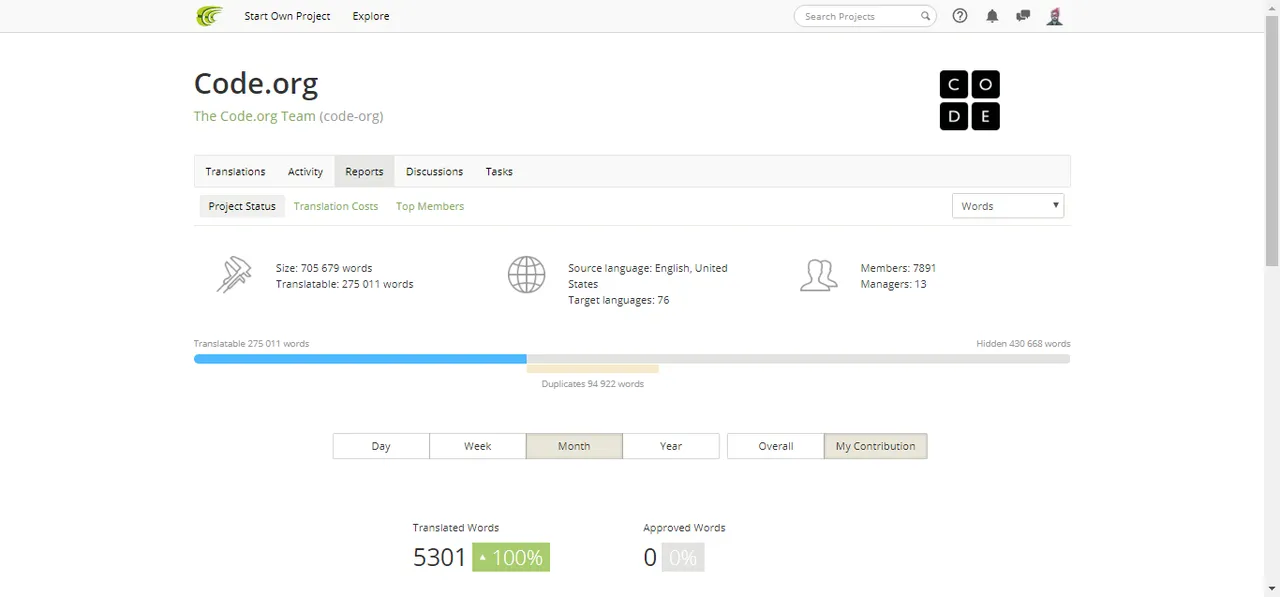Select the Day period toggle
The width and height of the screenshot is (1280, 597).
pyautogui.click(x=381, y=446)
